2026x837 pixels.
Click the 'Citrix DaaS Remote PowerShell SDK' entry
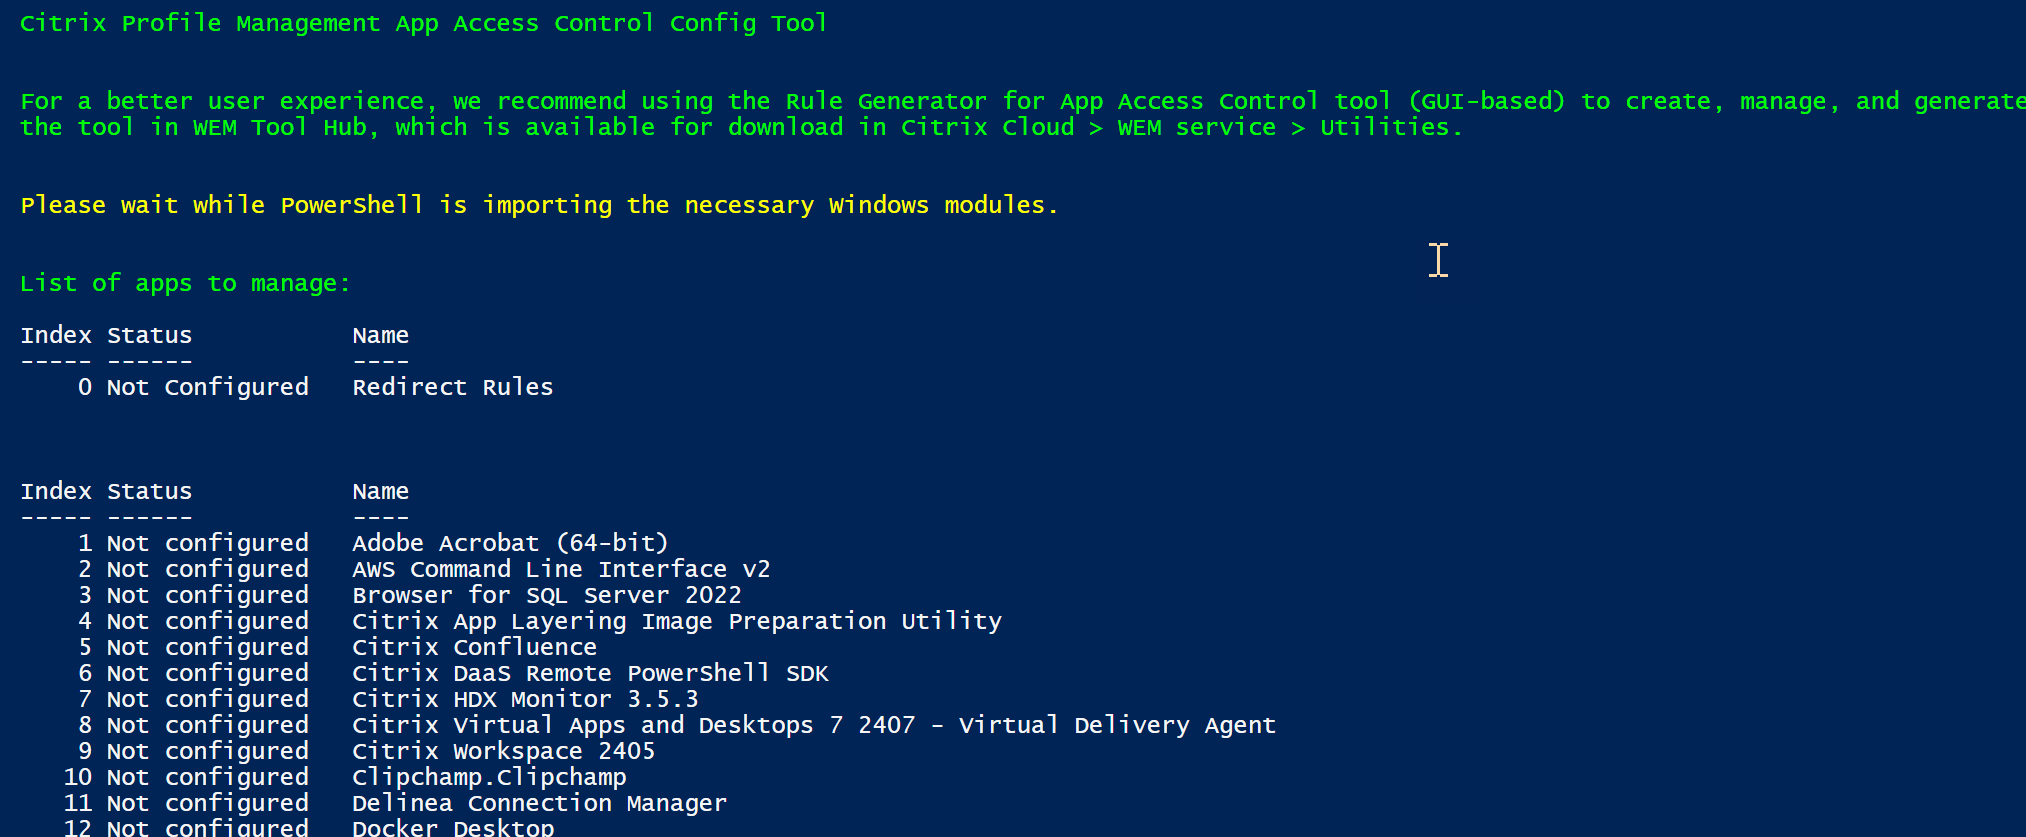[x=590, y=673]
